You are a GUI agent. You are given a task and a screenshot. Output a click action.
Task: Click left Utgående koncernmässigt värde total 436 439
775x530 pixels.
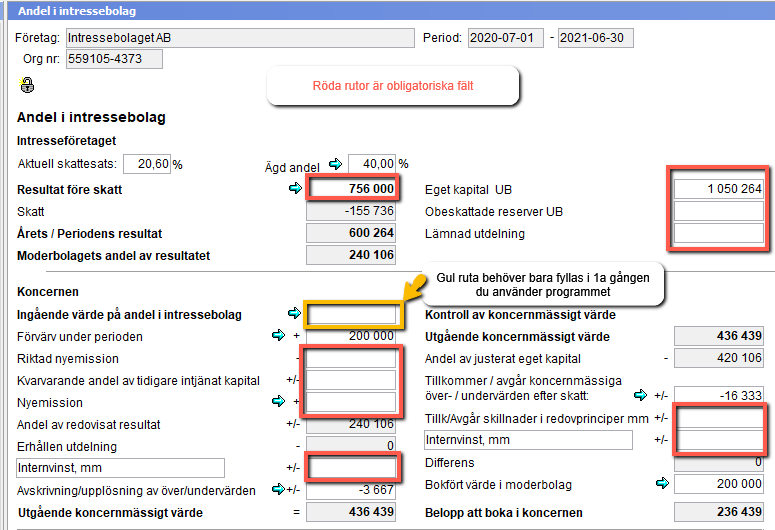point(351,512)
